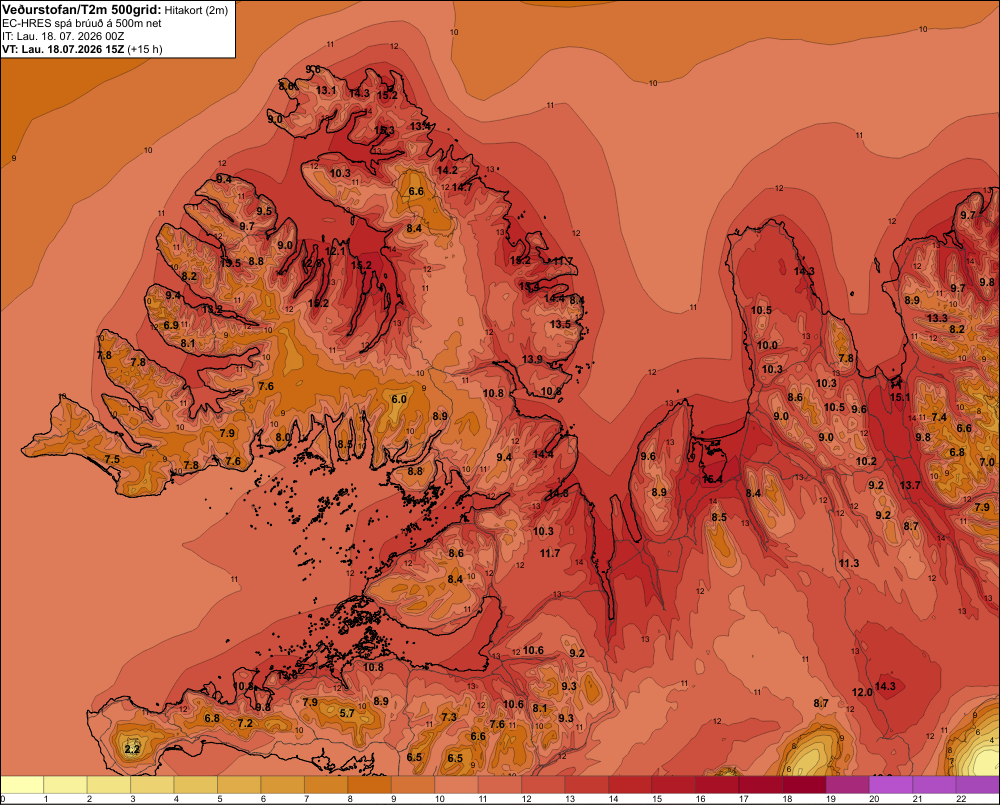
Task: Select the 13.9 coastal temperature value
Action: point(532,359)
